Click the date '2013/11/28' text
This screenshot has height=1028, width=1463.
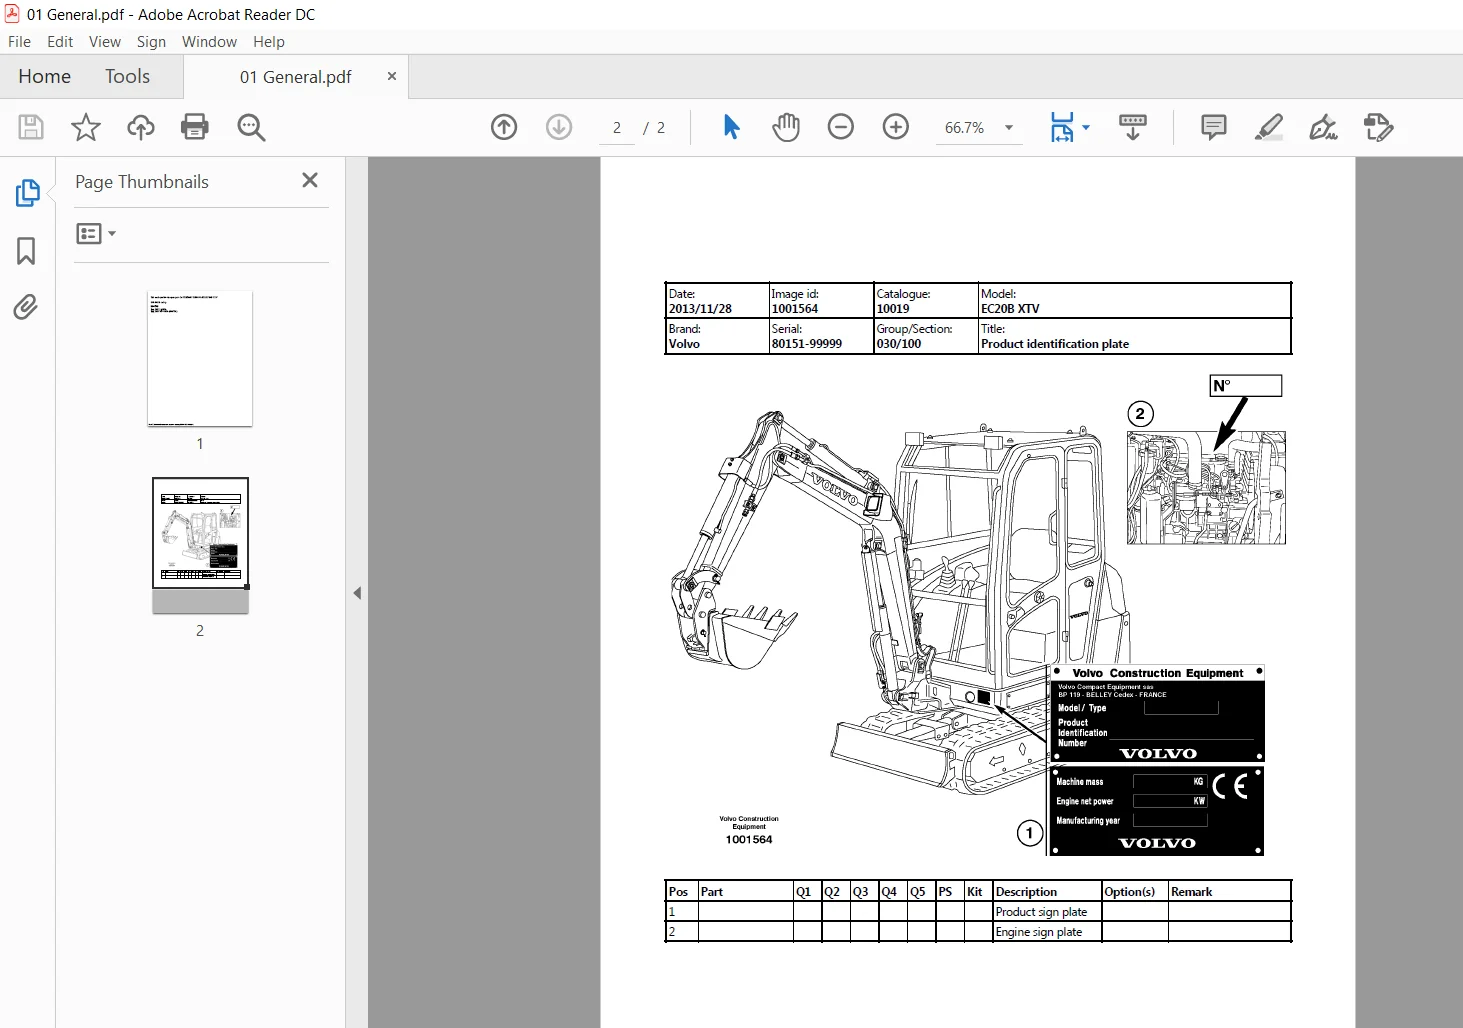coord(700,309)
